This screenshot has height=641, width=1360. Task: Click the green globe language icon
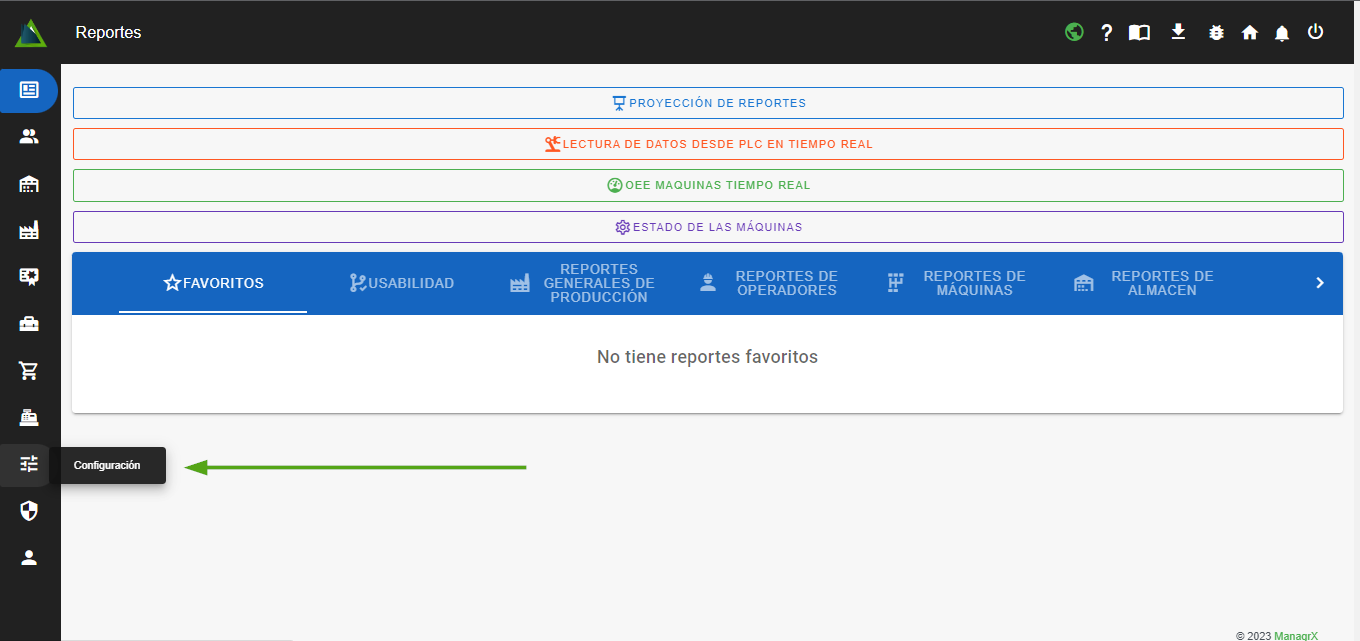point(1074,32)
